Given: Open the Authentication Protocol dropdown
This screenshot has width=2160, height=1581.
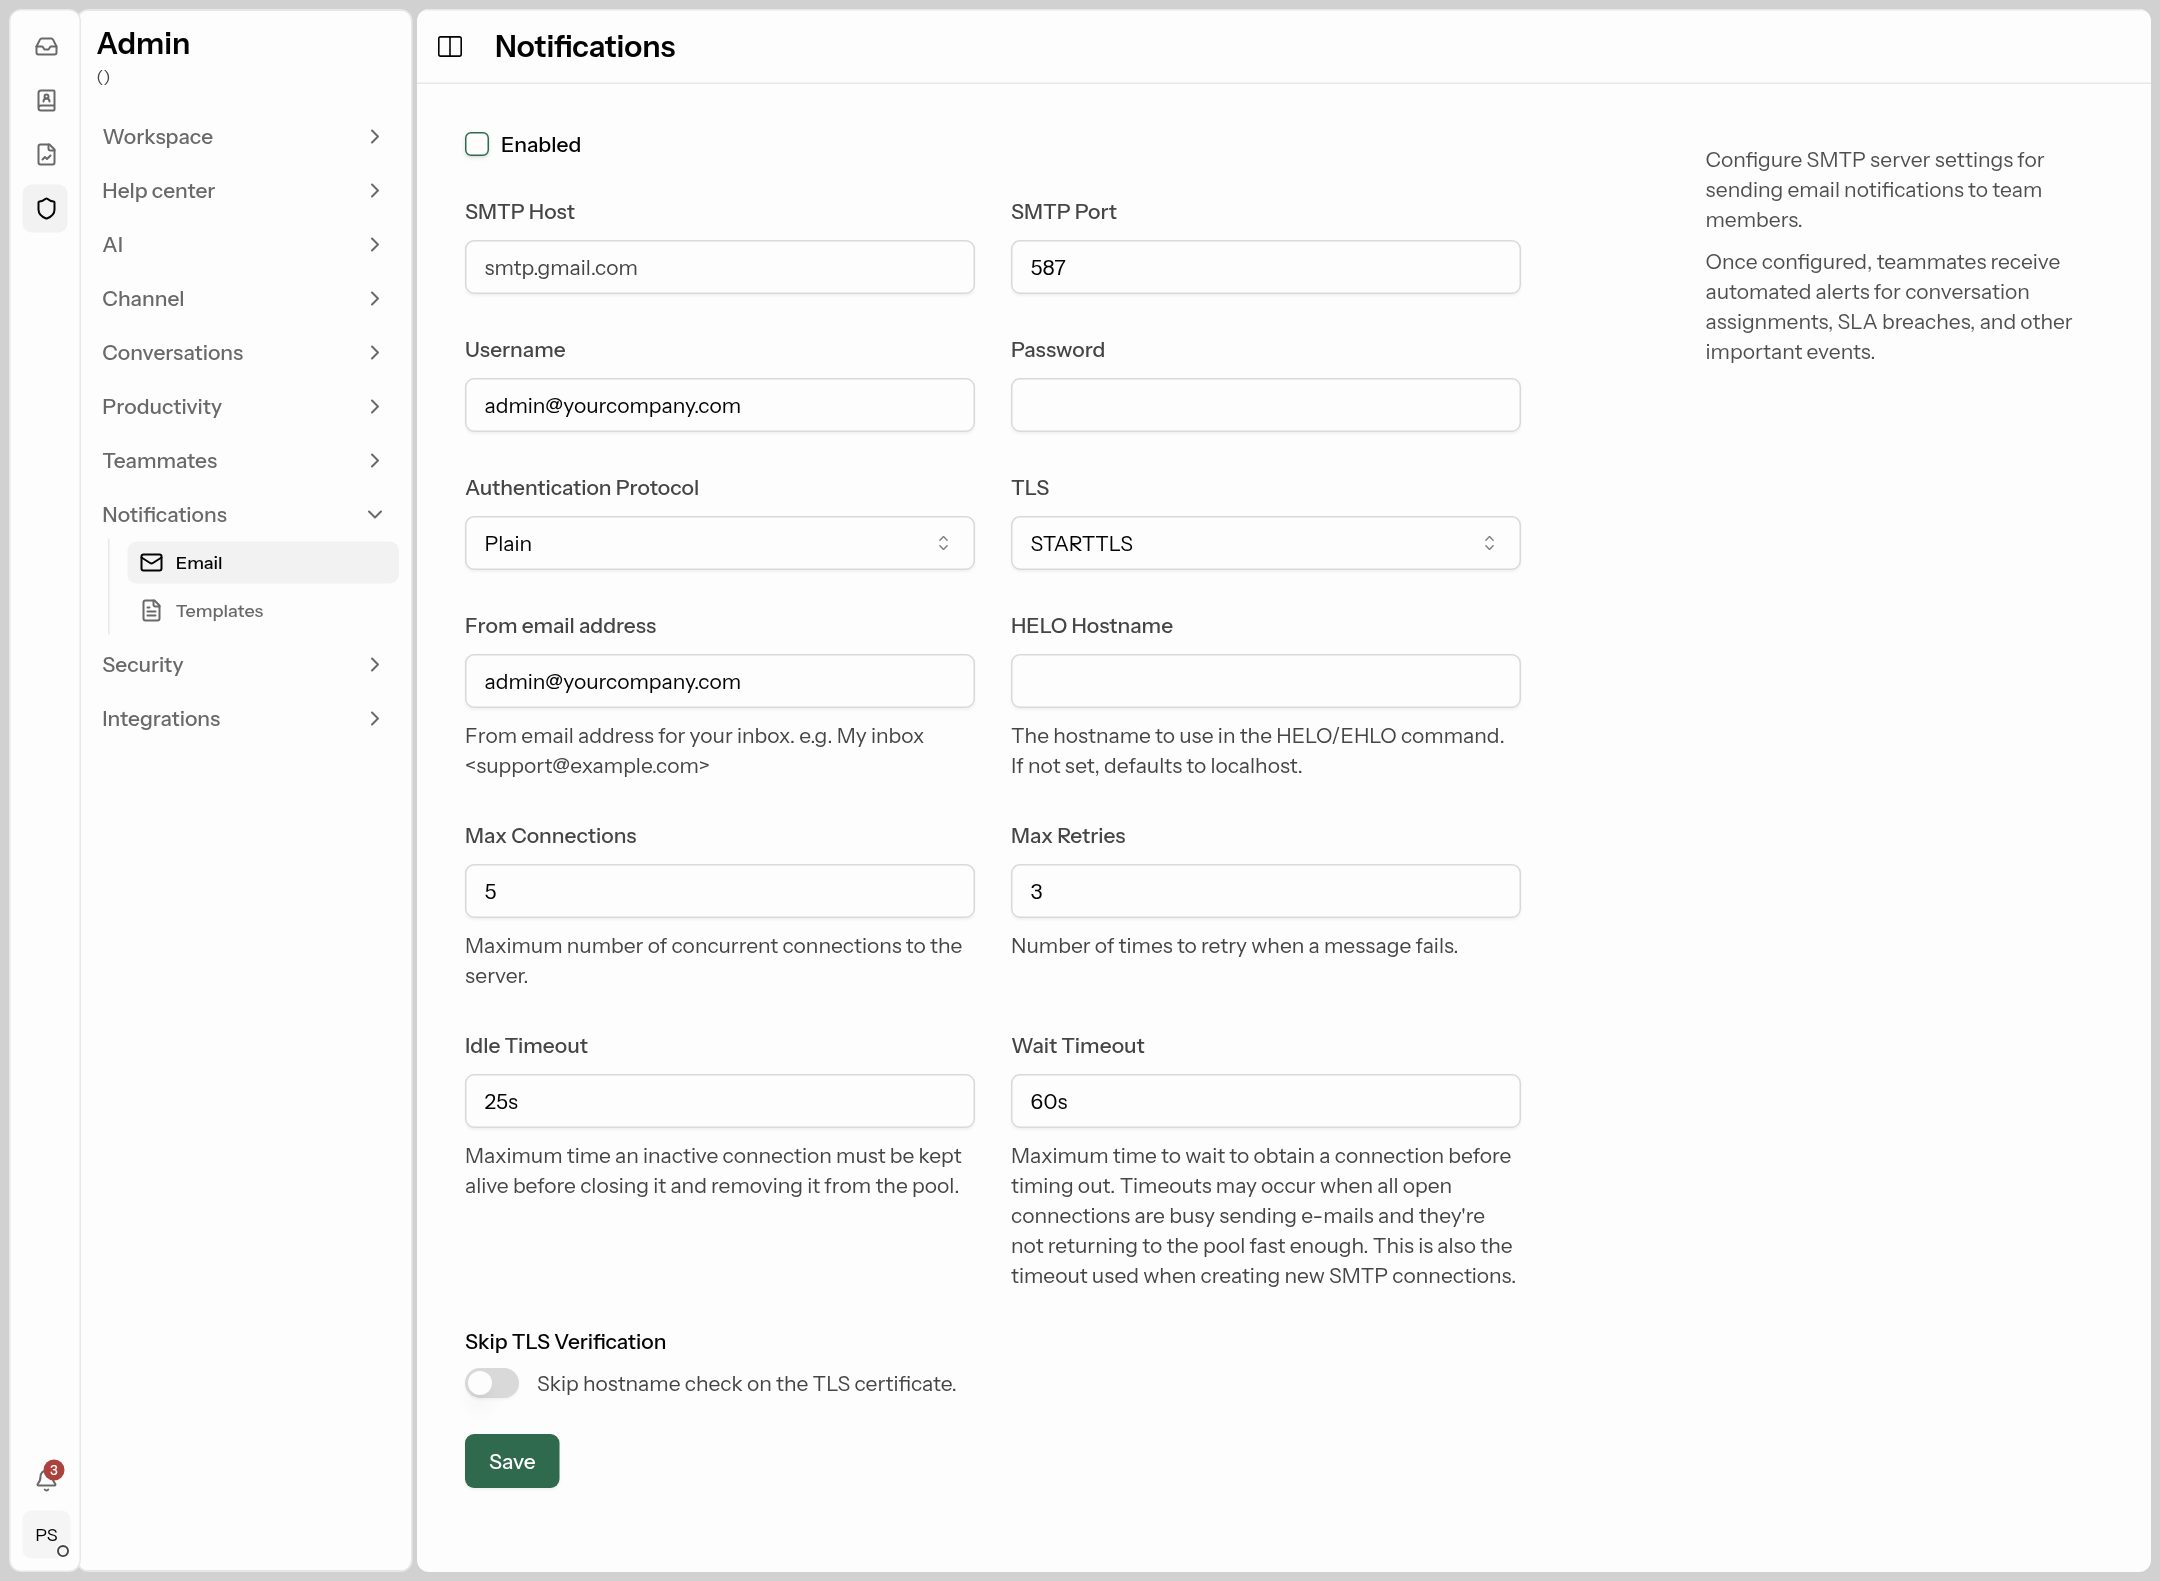Looking at the screenshot, I should pos(719,543).
